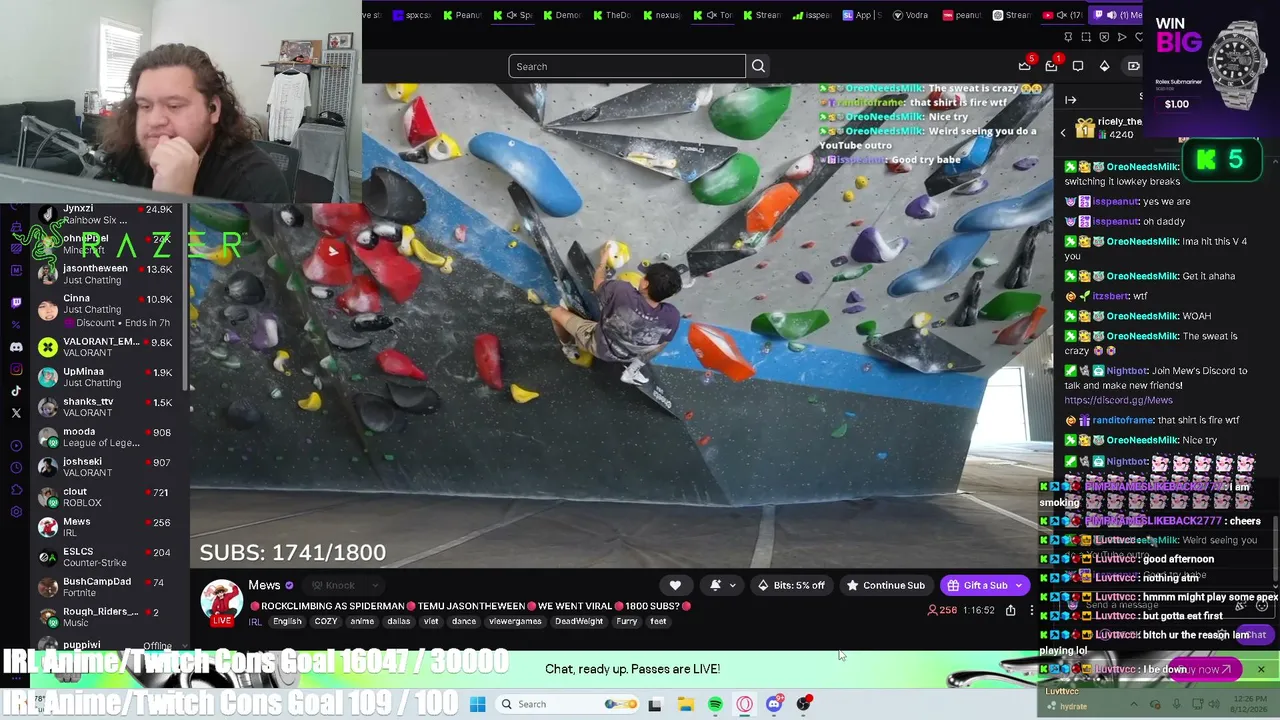This screenshot has width=1280, height=720.
Task: Click the Windows taskbar search box
Action: click(x=568, y=704)
